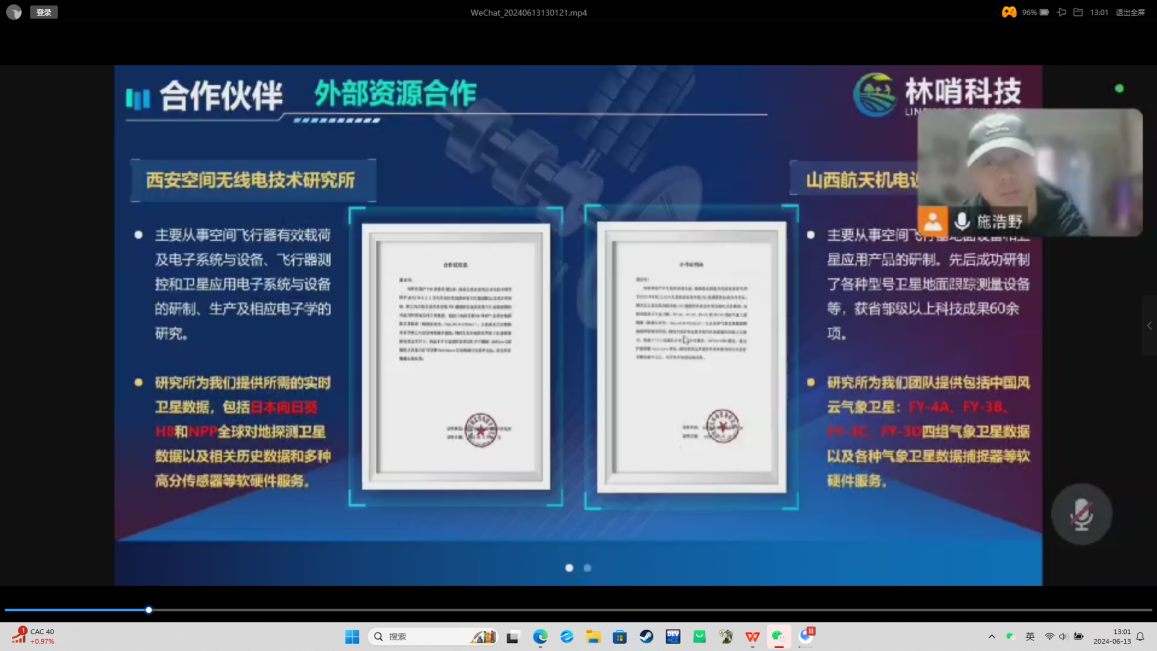Launch Steam from the taskbar
Viewport: 1157px width, 651px height.
point(646,637)
